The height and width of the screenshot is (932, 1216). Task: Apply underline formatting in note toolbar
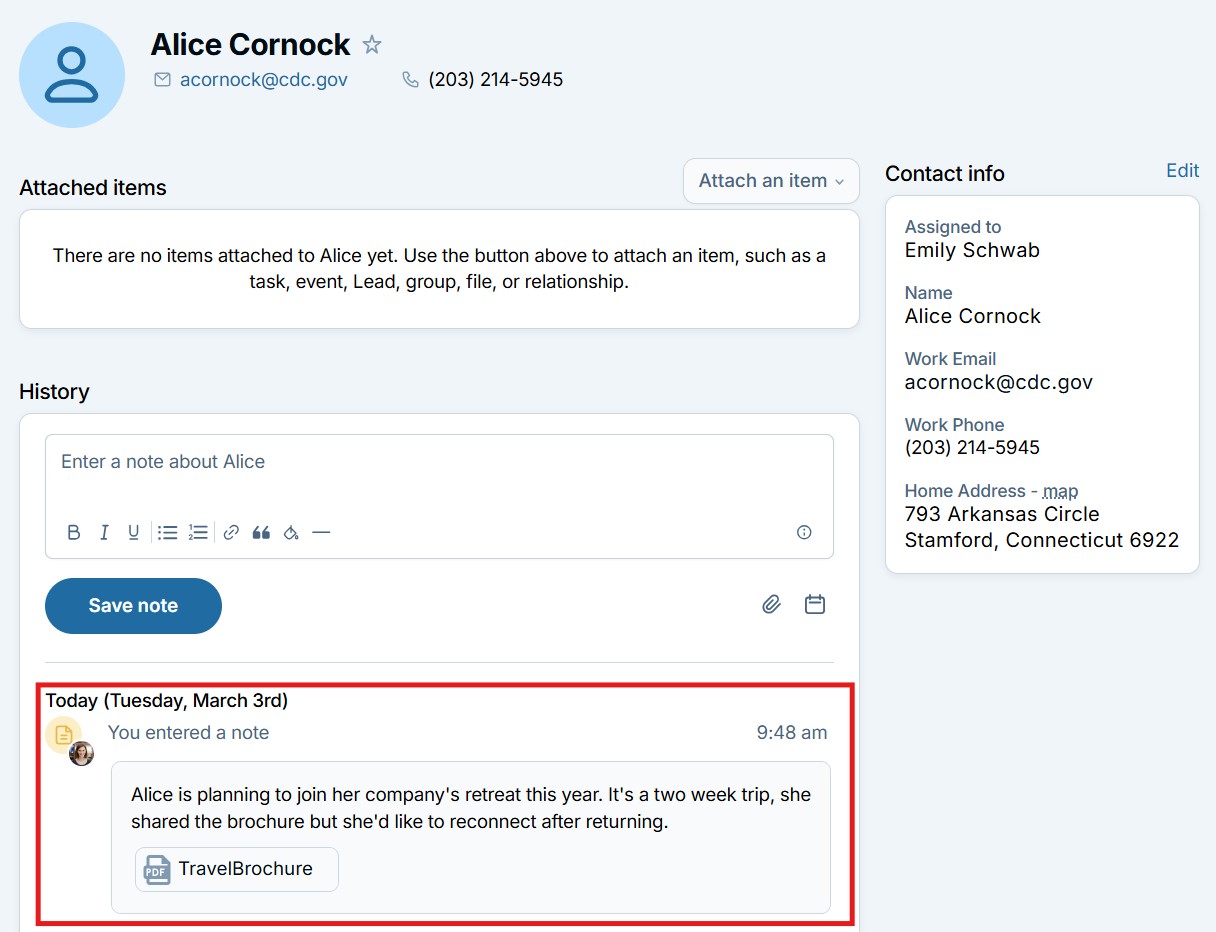point(133,532)
